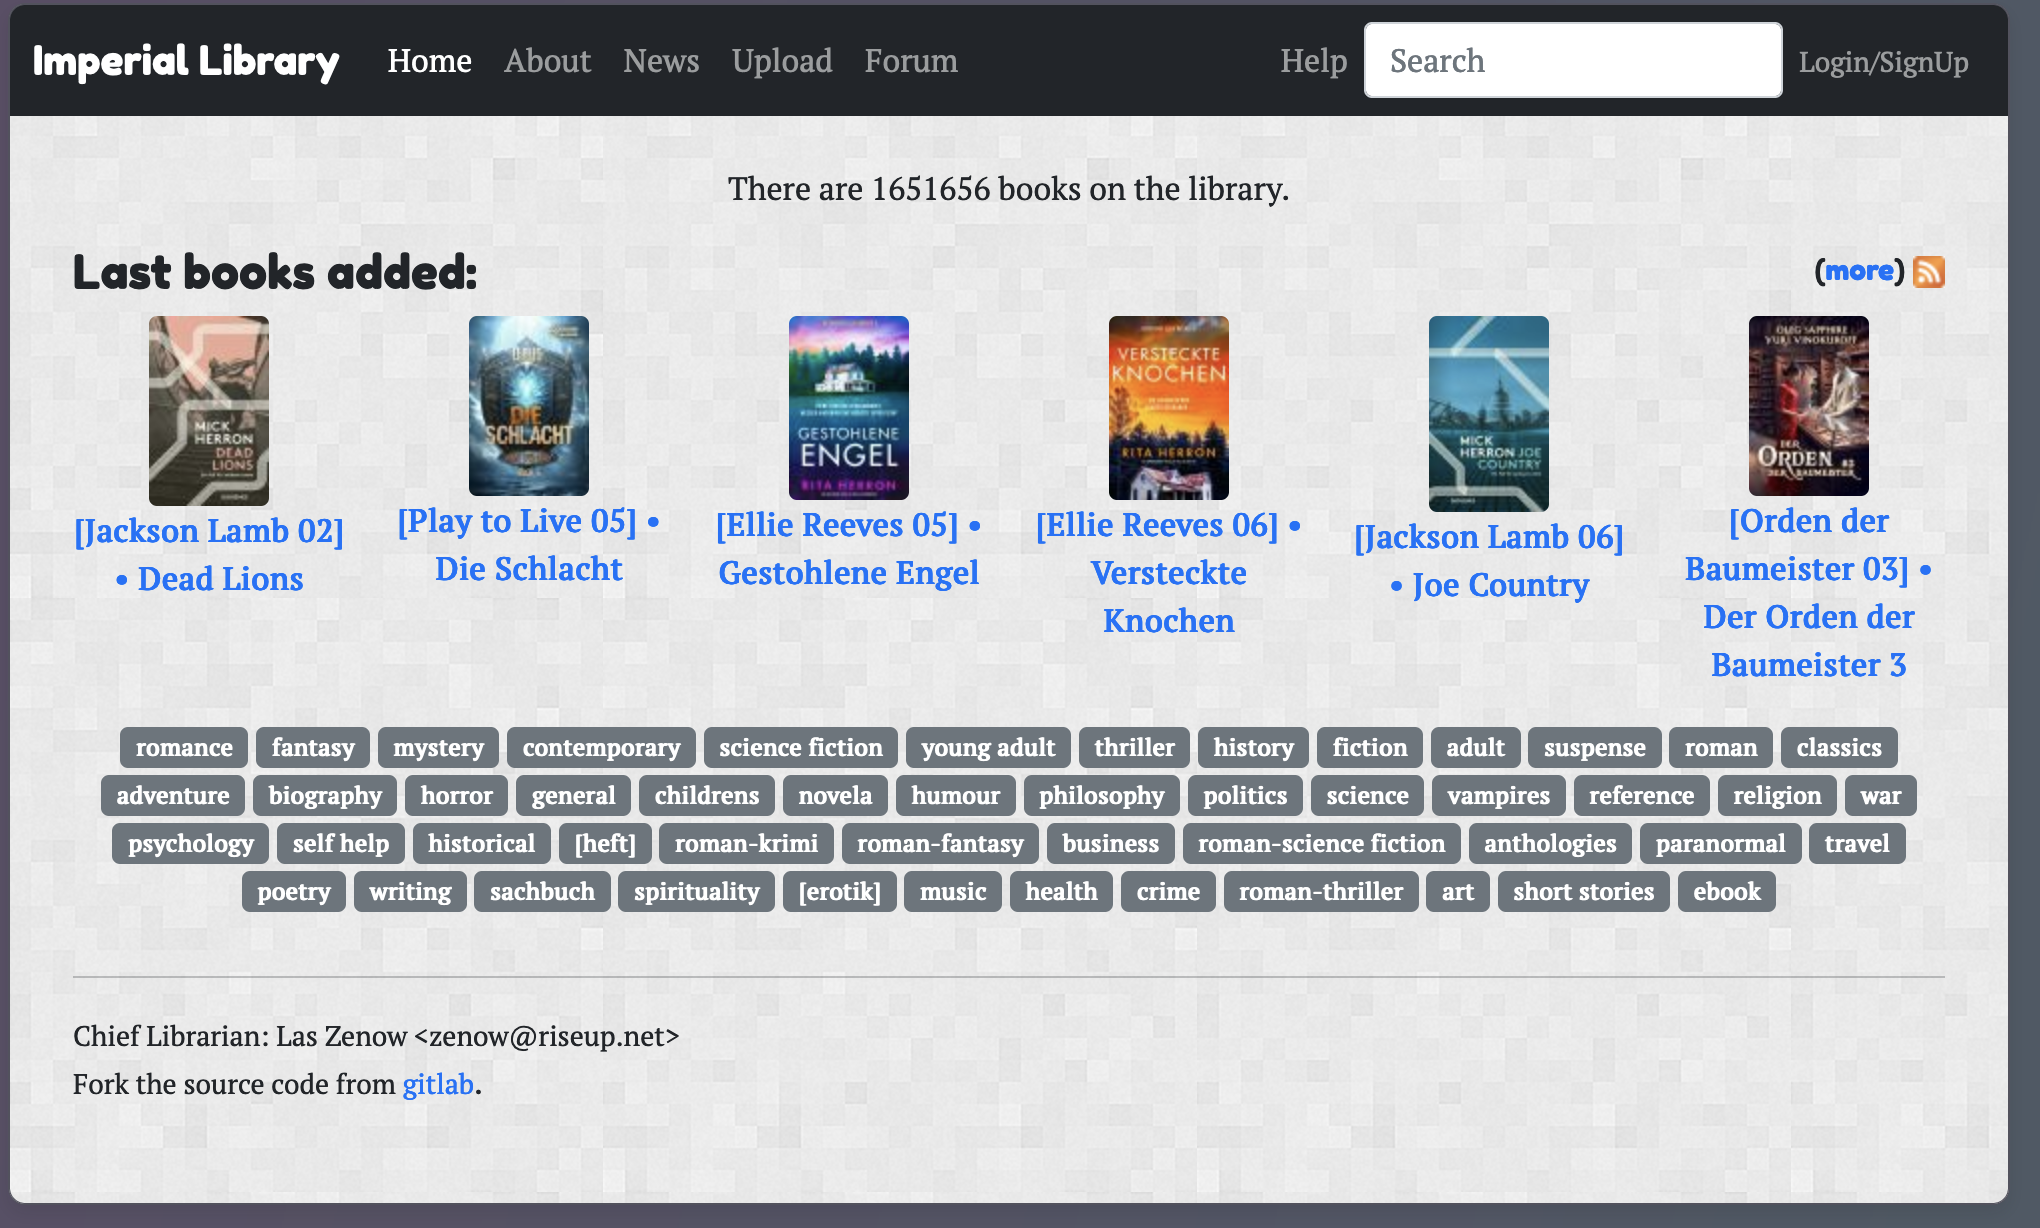Follow the gitlab source code link

pos(438,1084)
